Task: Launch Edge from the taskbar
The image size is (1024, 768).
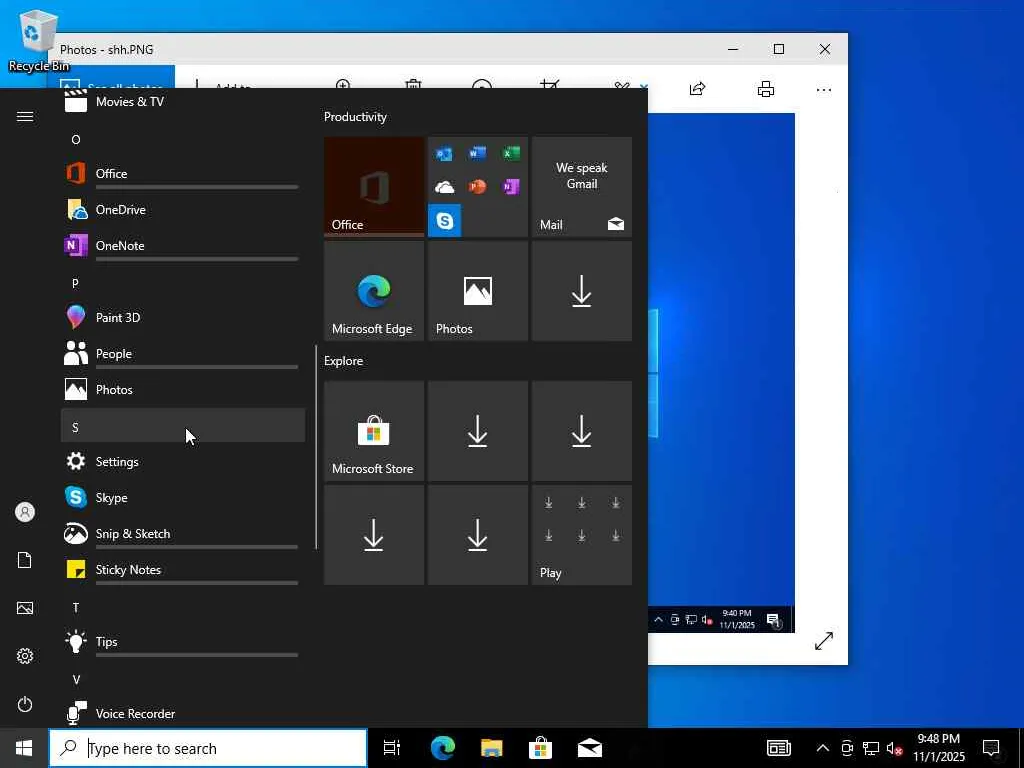Action: [x=443, y=748]
